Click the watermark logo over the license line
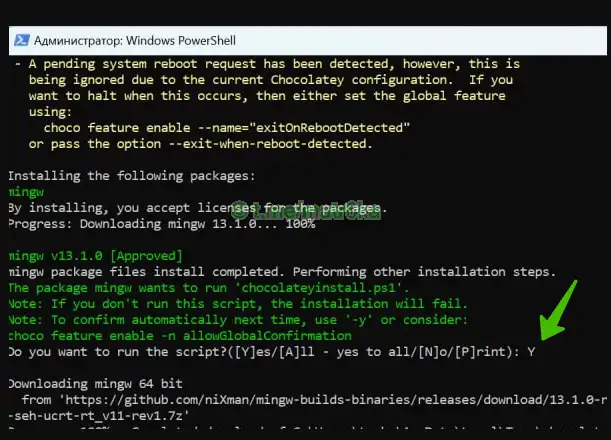Viewport: 611px width, 440px height. [305, 210]
